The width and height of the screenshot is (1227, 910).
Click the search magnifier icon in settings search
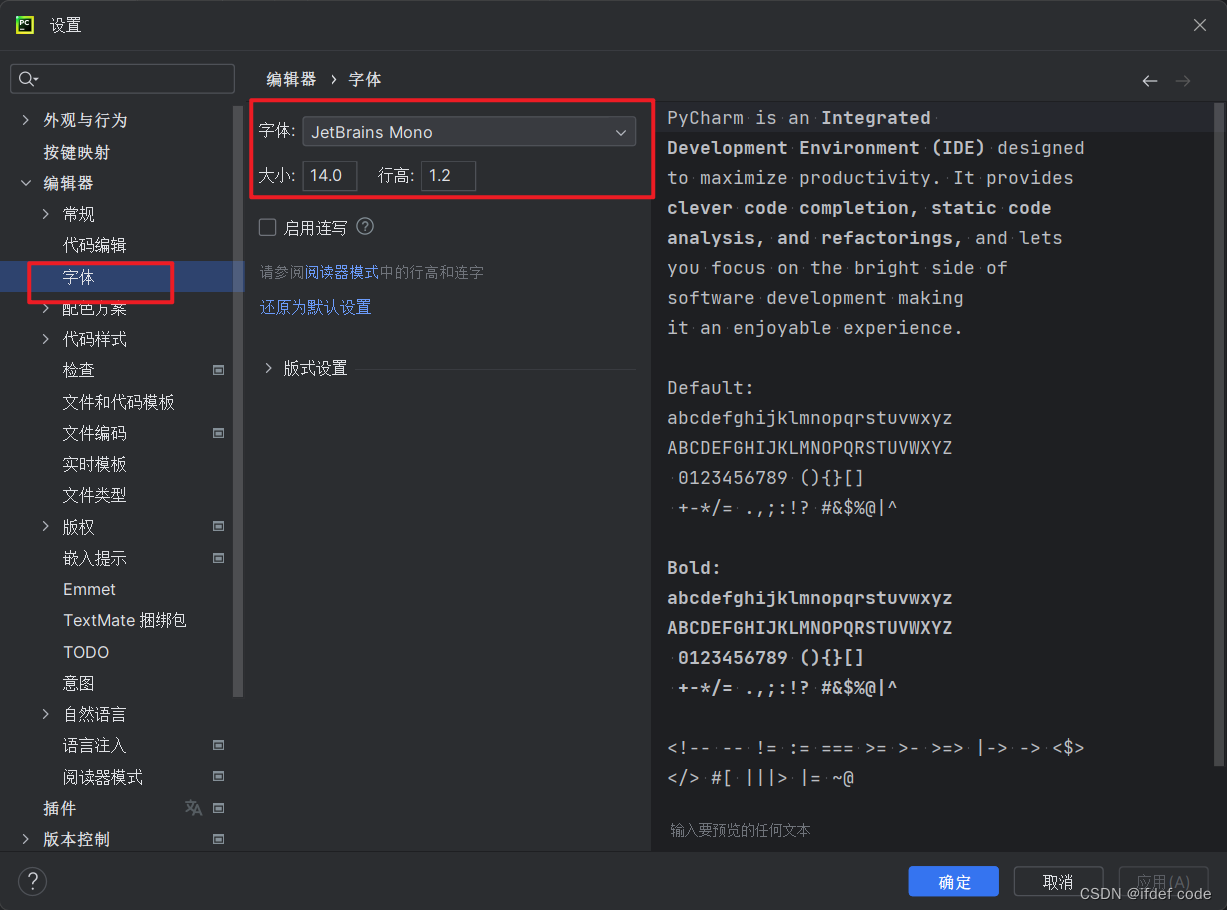point(27,79)
